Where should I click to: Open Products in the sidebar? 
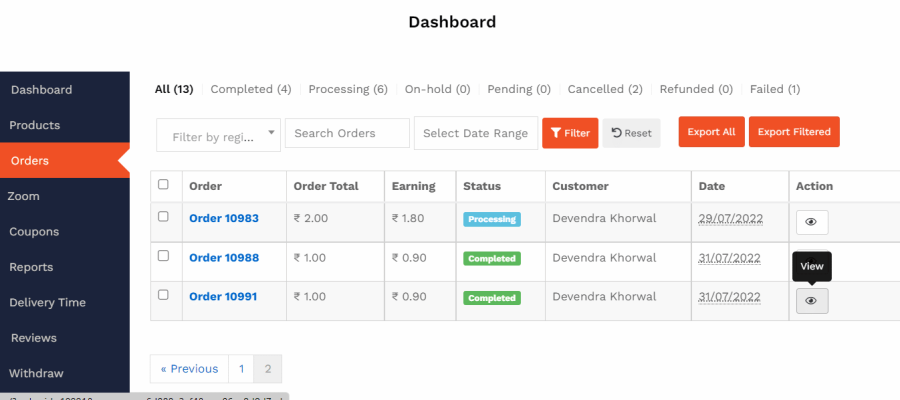(x=65, y=125)
